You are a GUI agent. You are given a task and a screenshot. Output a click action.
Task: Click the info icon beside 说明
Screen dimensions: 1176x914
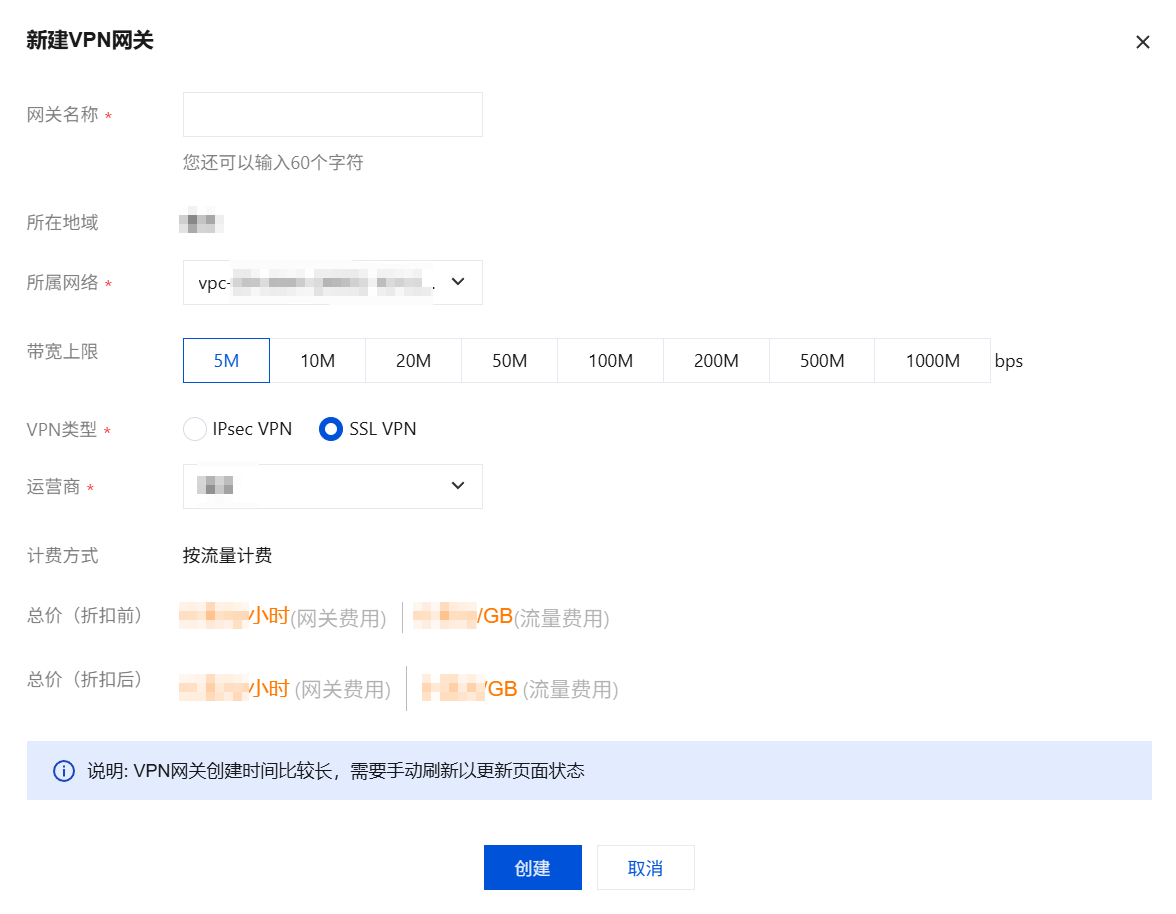[x=63, y=771]
